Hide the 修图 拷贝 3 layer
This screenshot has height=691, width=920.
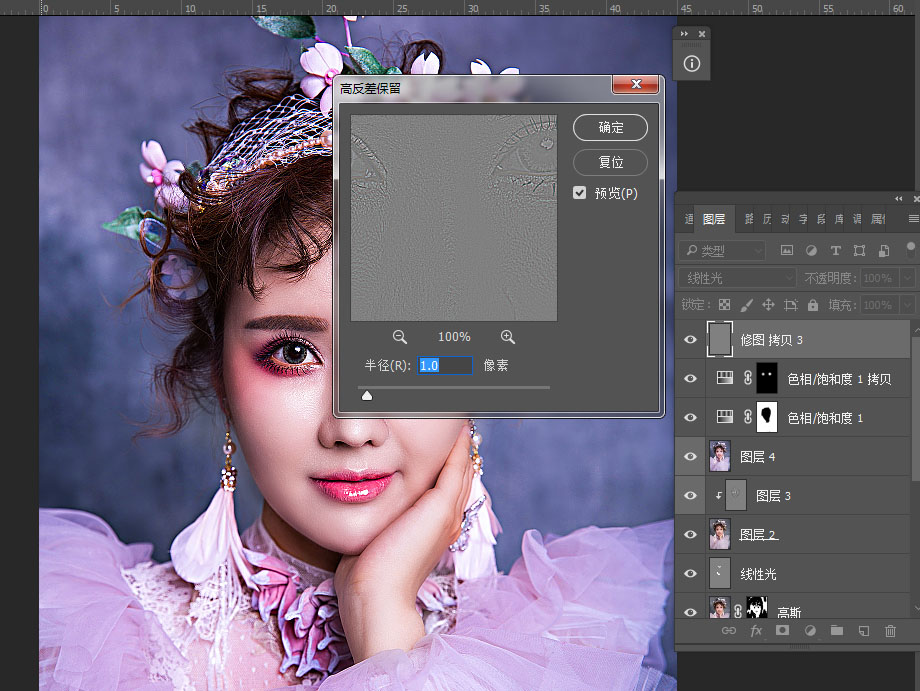[x=691, y=340]
